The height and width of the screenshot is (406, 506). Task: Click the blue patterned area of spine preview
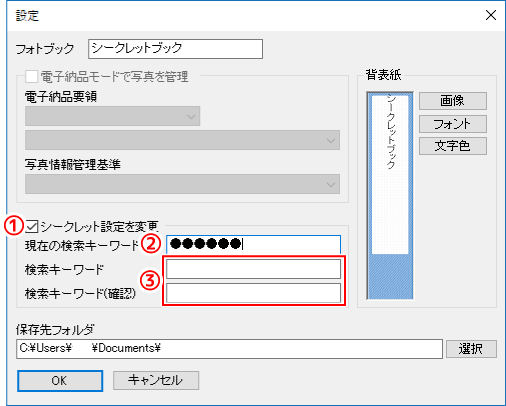tap(390, 277)
